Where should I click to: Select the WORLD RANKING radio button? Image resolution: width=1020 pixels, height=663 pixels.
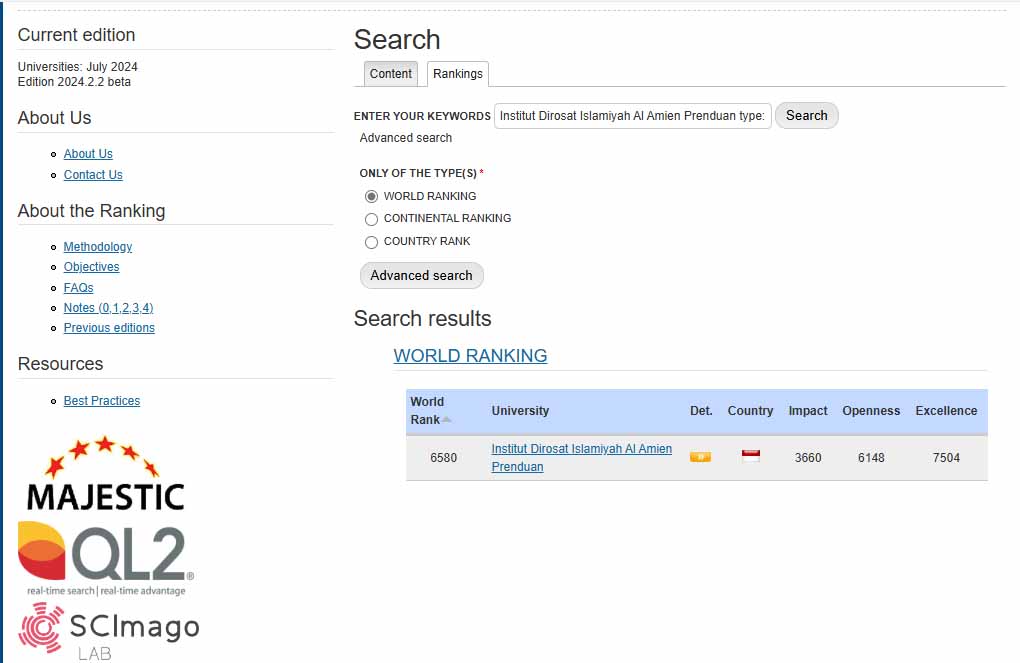point(371,196)
